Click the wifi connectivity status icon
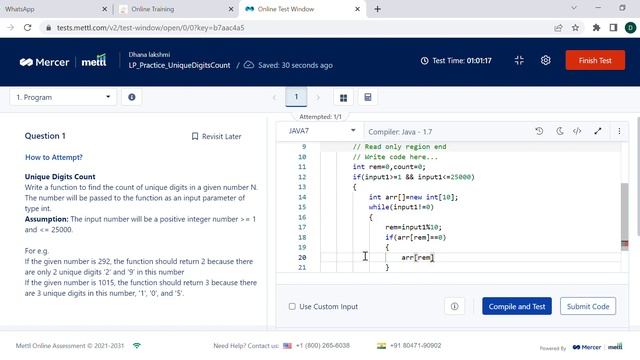This screenshot has width=640, height=360. (137, 346)
